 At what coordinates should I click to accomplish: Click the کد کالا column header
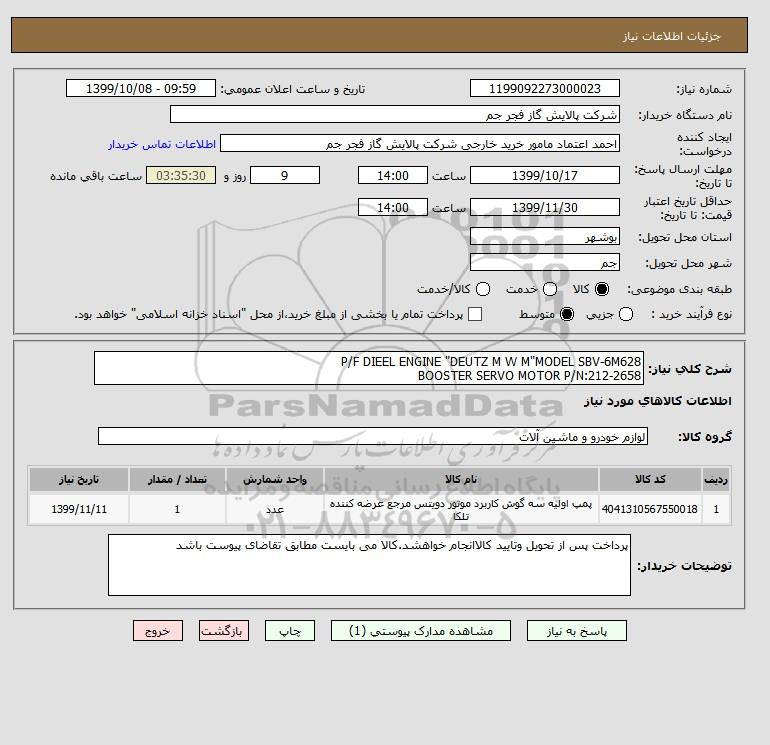(650, 479)
